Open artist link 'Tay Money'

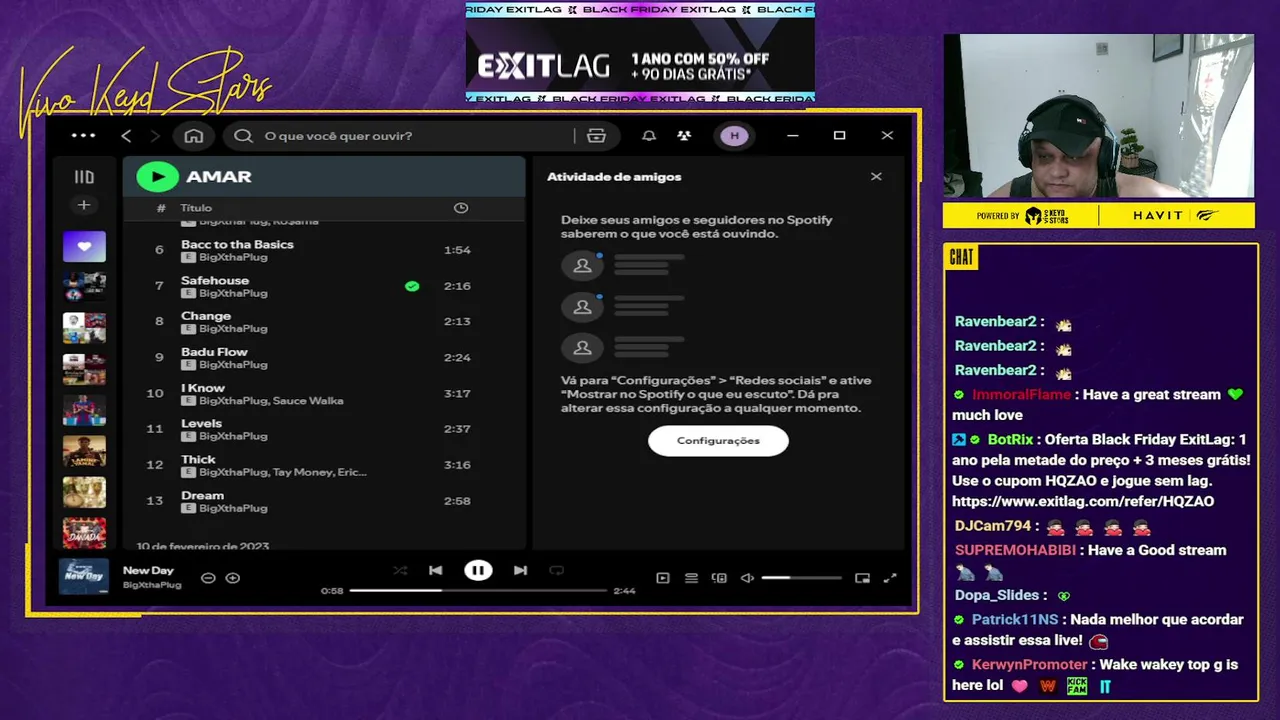pos(301,472)
